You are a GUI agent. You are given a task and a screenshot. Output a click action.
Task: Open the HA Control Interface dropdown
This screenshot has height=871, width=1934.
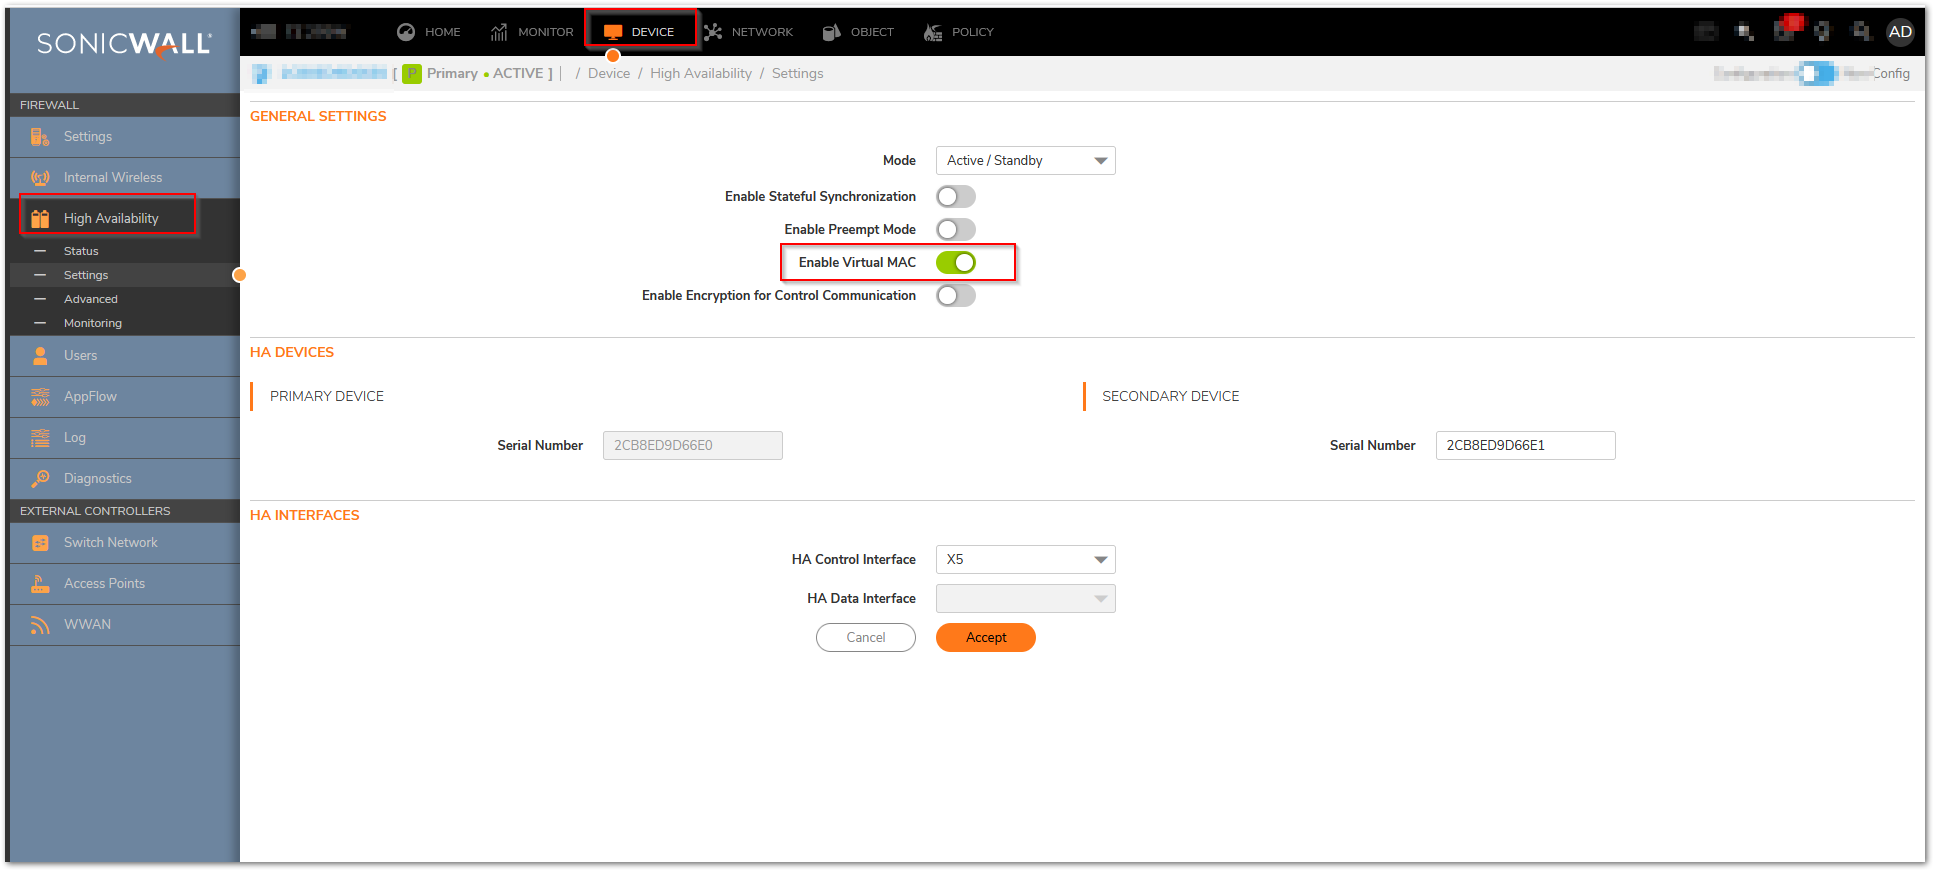pyautogui.click(x=1026, y=560)
